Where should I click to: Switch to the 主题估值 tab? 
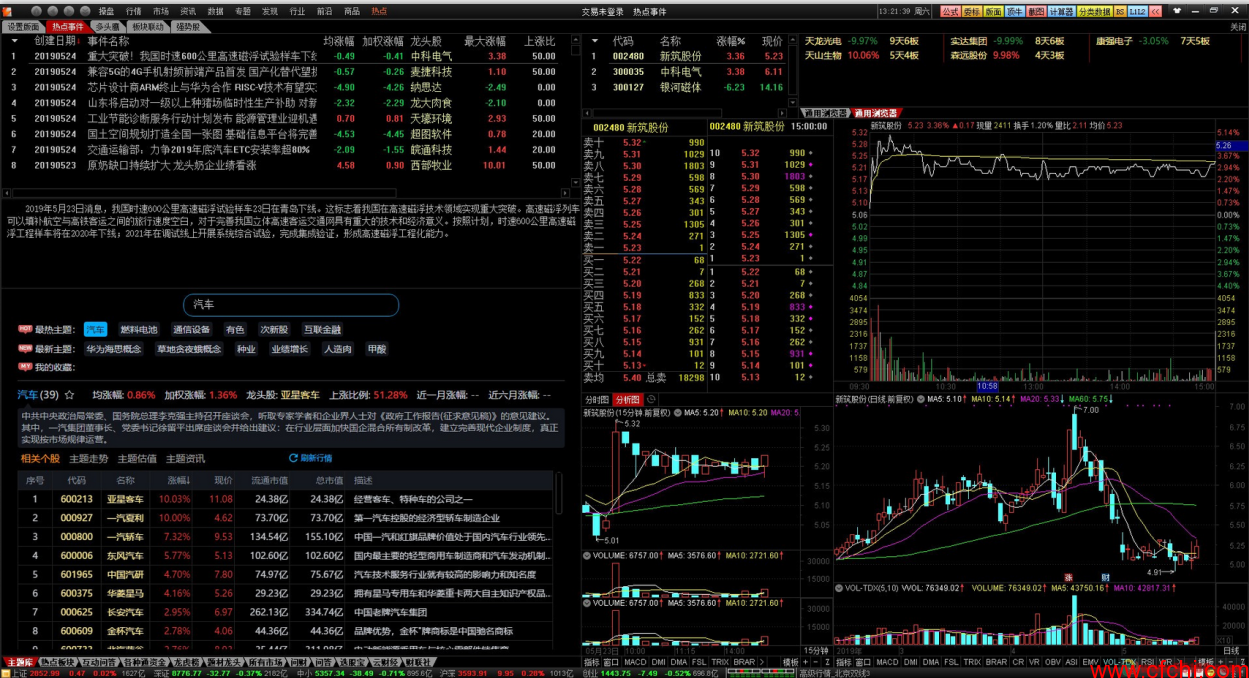(137, 458)
